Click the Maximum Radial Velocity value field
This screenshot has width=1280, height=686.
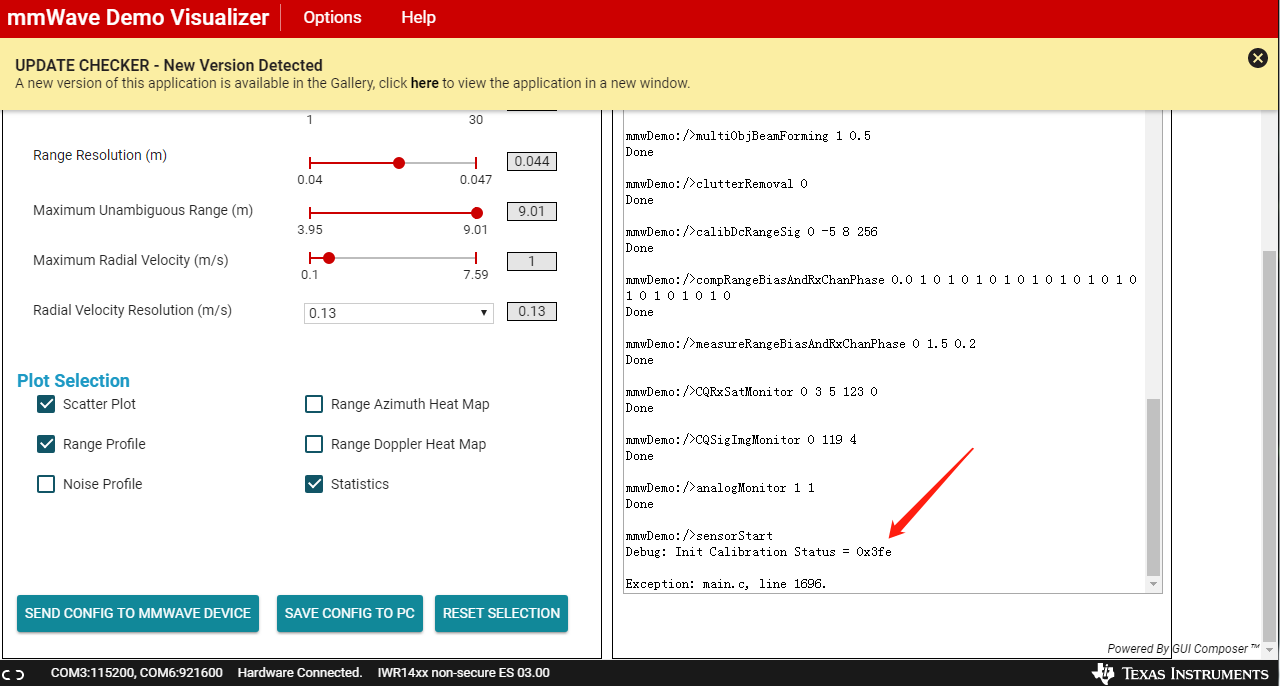(x=532, y=261)
